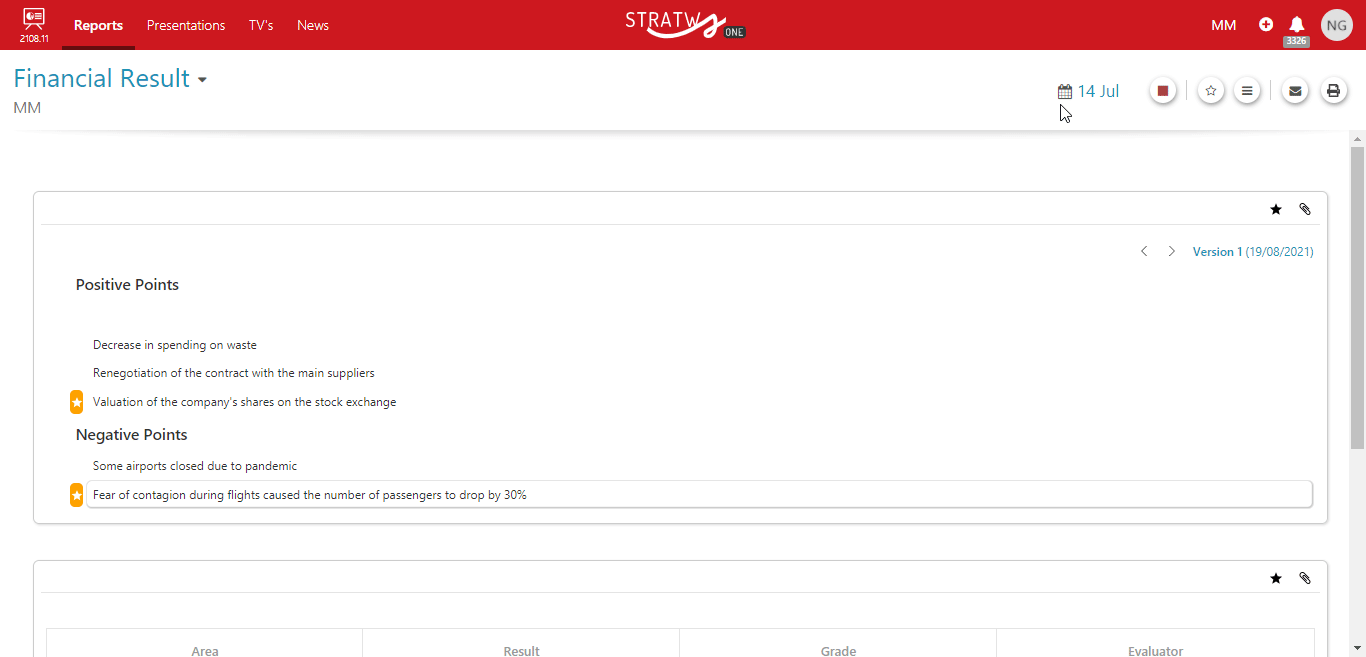Click the calendar icon beside 14 Jul
This screenshot has height=657, width=1366.
[x=1065, y=92]
